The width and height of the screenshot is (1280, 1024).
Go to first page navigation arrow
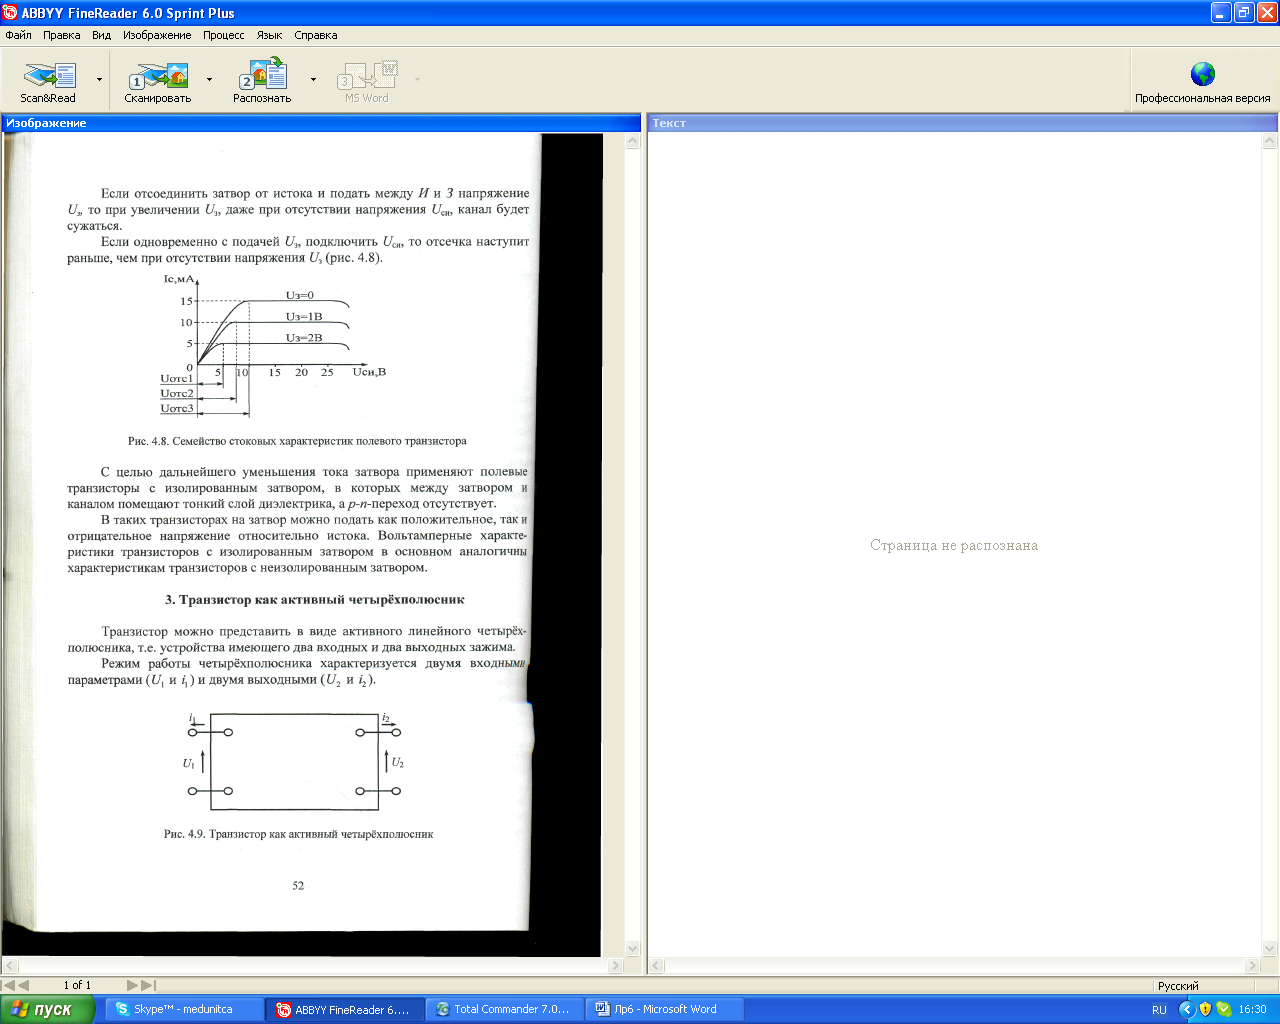tap(8, 985)
